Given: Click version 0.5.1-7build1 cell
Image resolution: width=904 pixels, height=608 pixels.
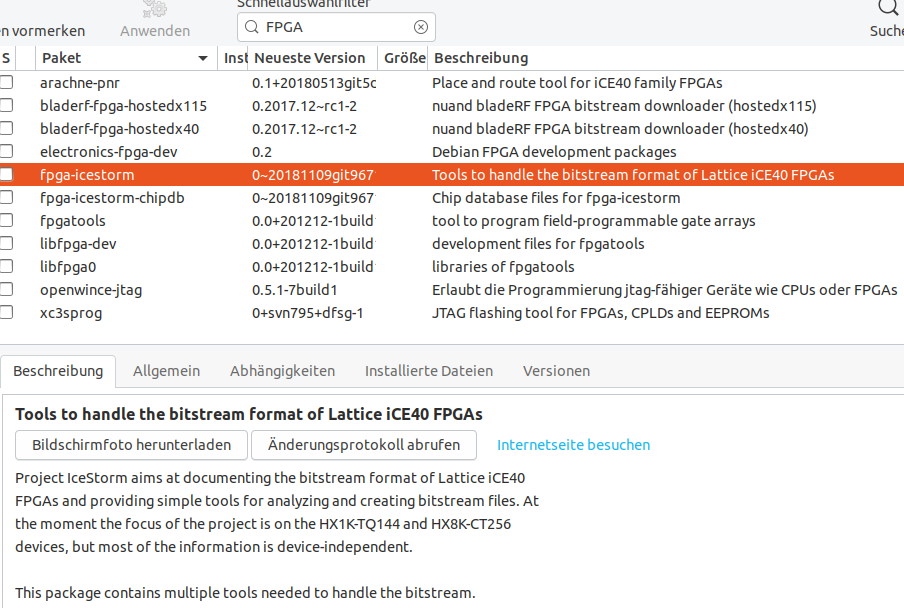Looking at the screenshot, I should (x=294, y=290).
